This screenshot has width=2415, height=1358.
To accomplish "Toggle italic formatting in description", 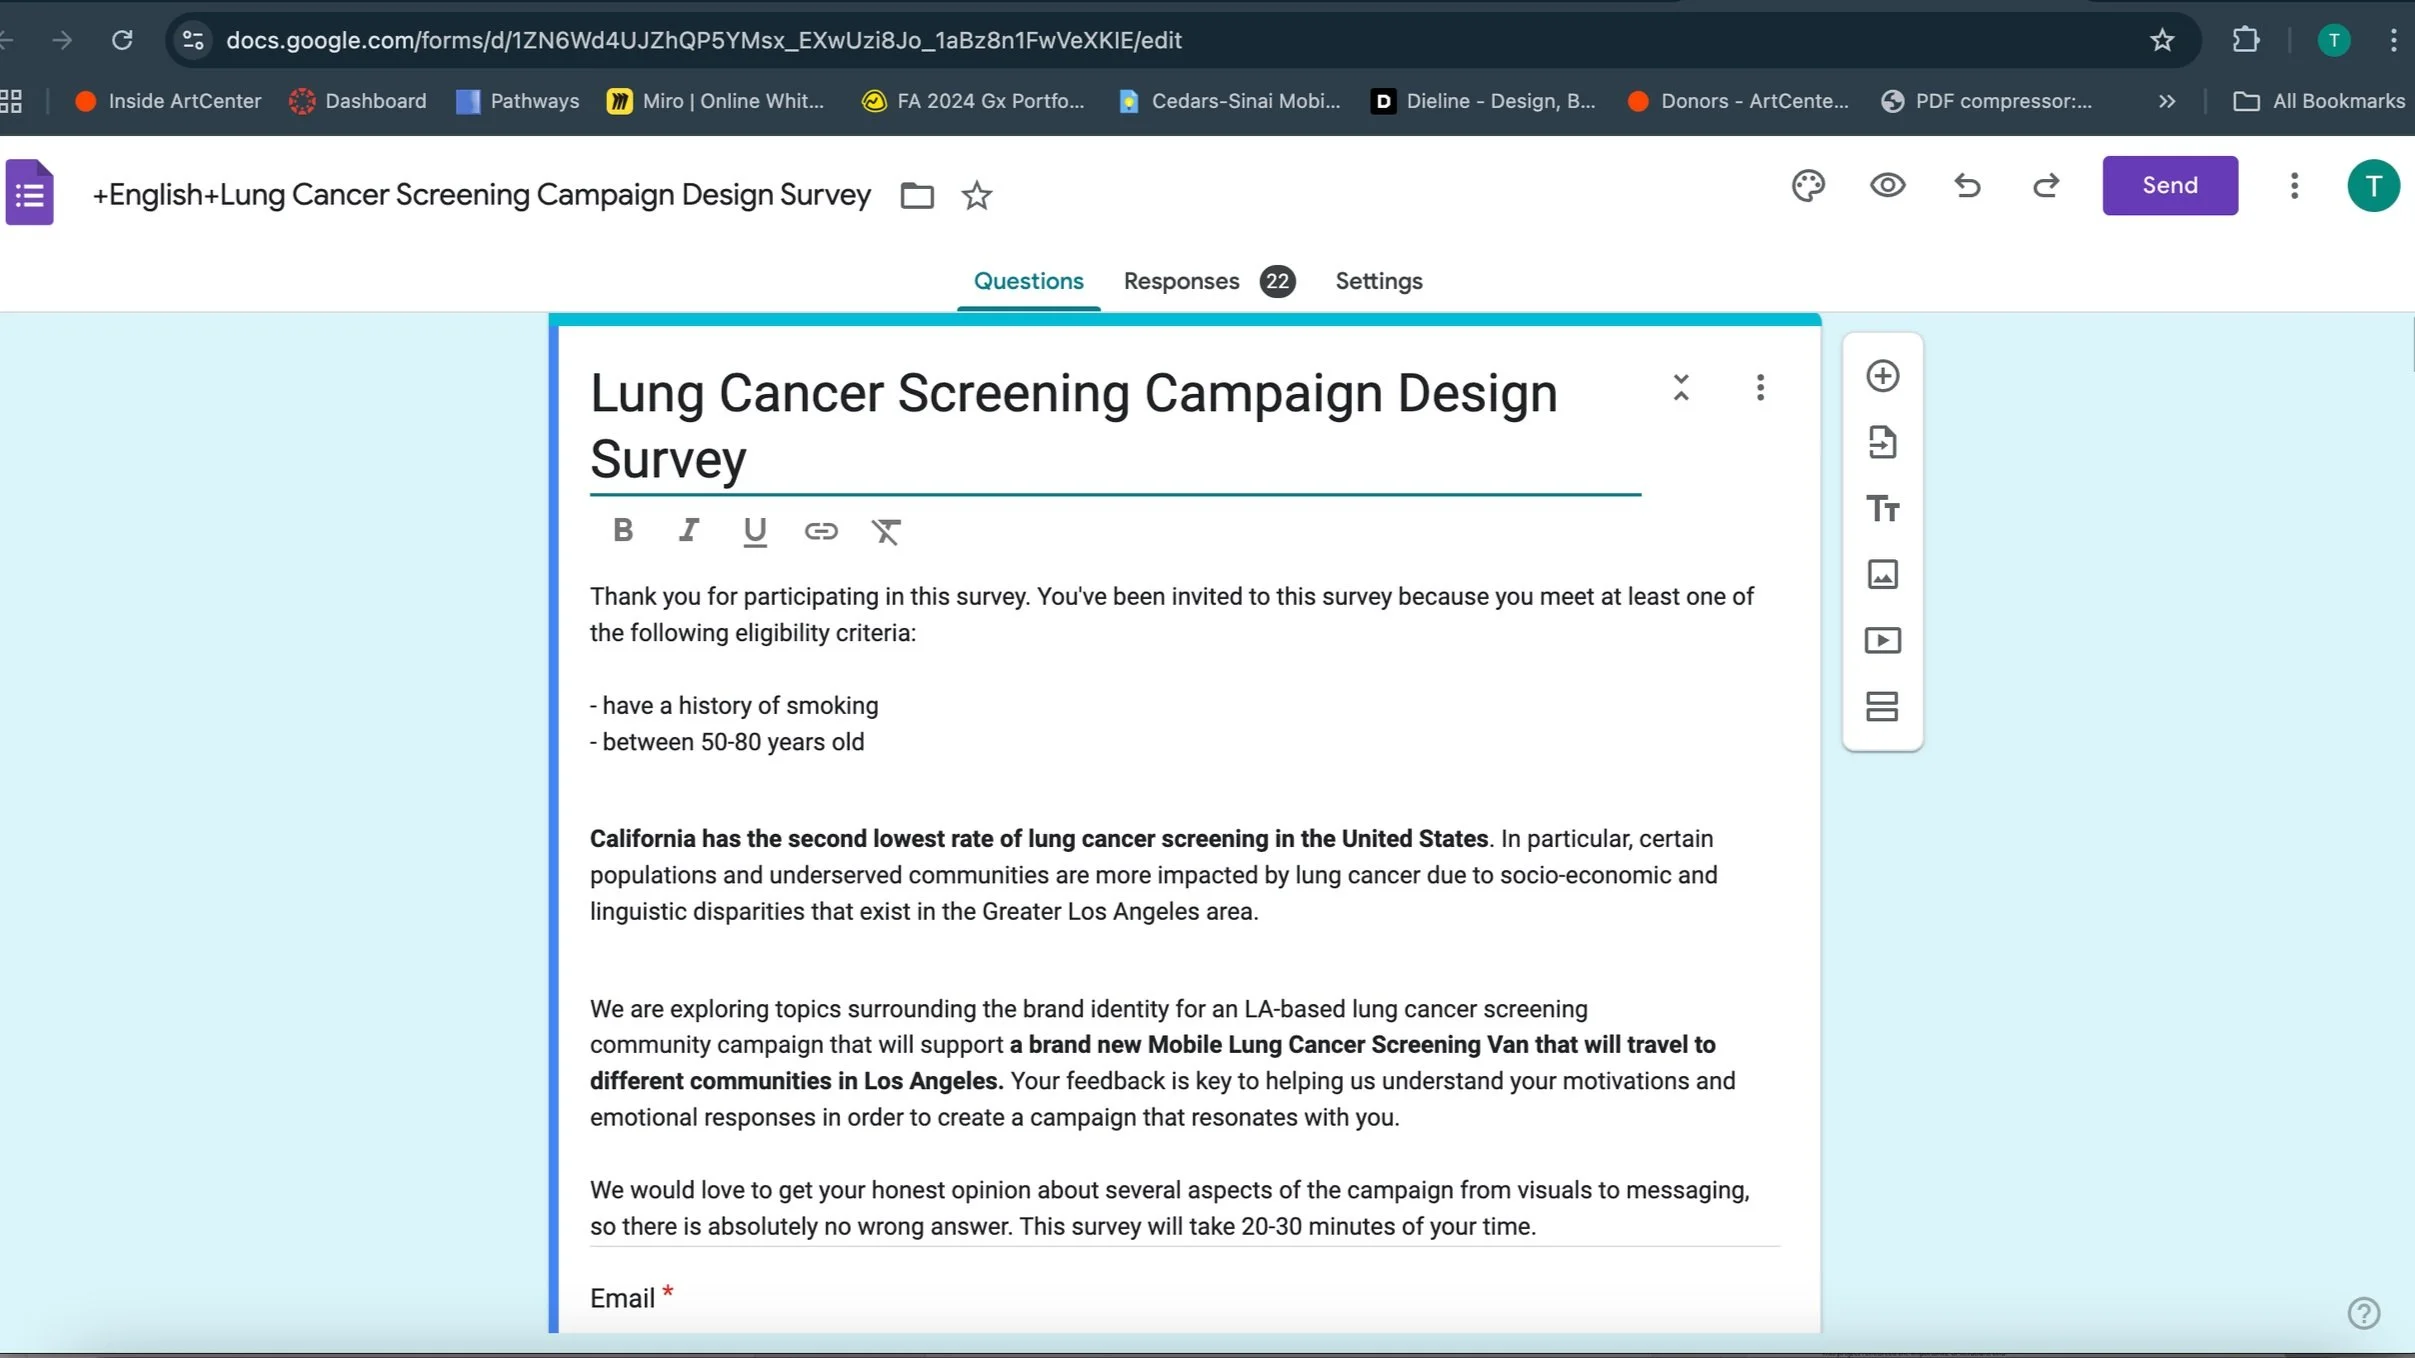I will pos(688,530).
